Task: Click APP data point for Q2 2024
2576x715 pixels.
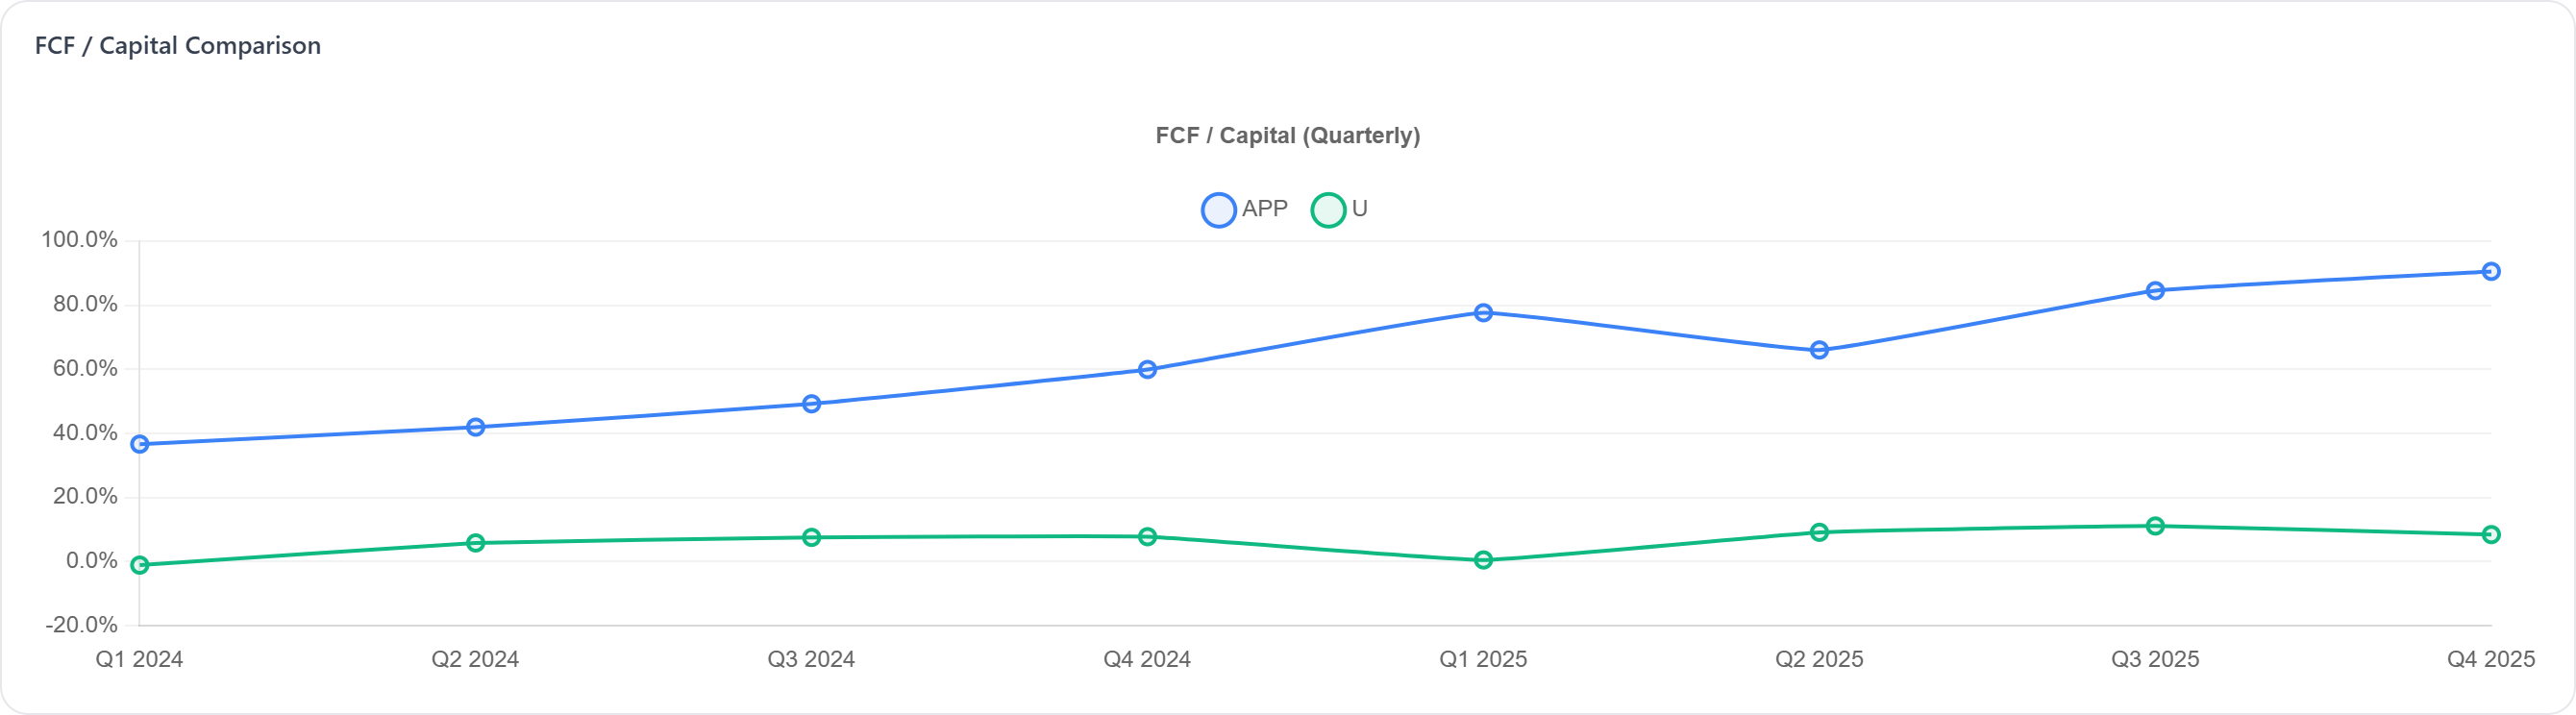Action: point(476,427)
